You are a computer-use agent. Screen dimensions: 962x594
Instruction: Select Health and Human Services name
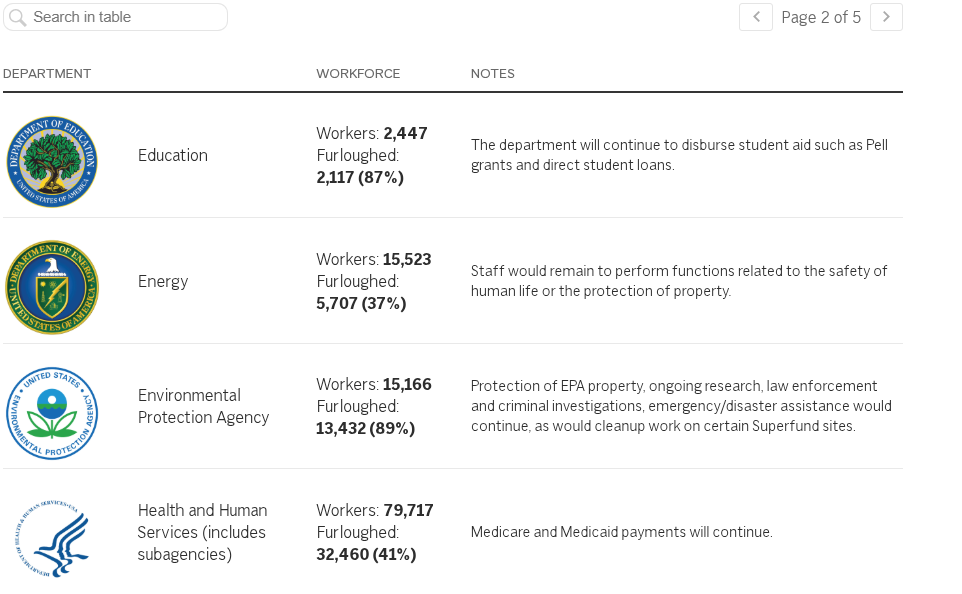[202, 532]
